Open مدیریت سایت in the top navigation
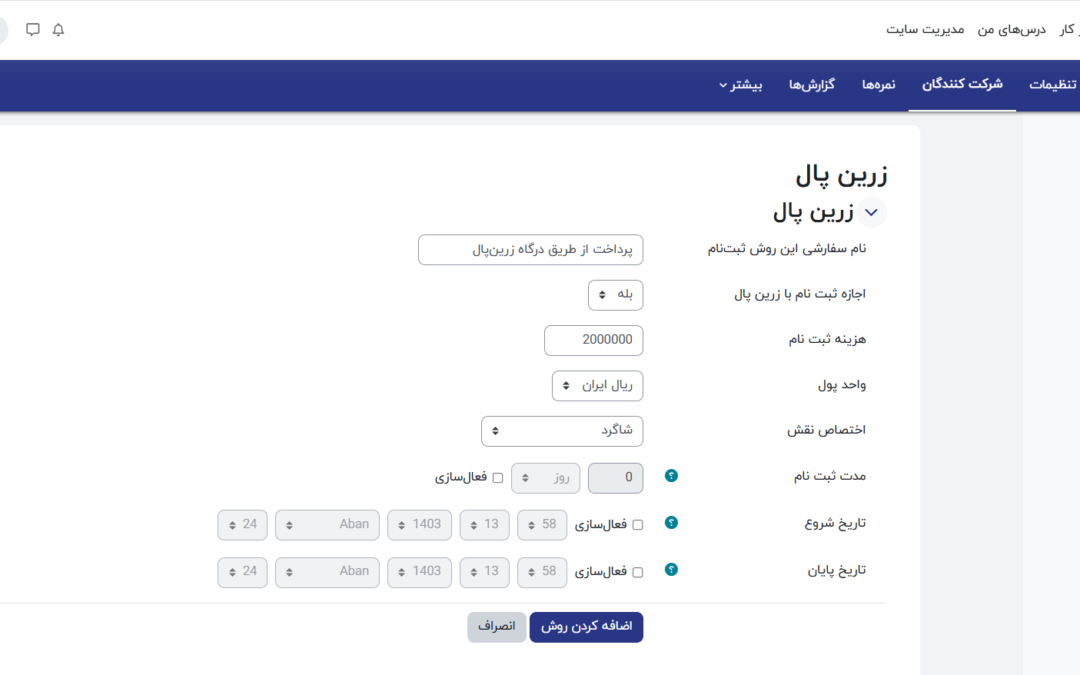The width and height of the screenshot is (1080, 675). pos(925,30)
